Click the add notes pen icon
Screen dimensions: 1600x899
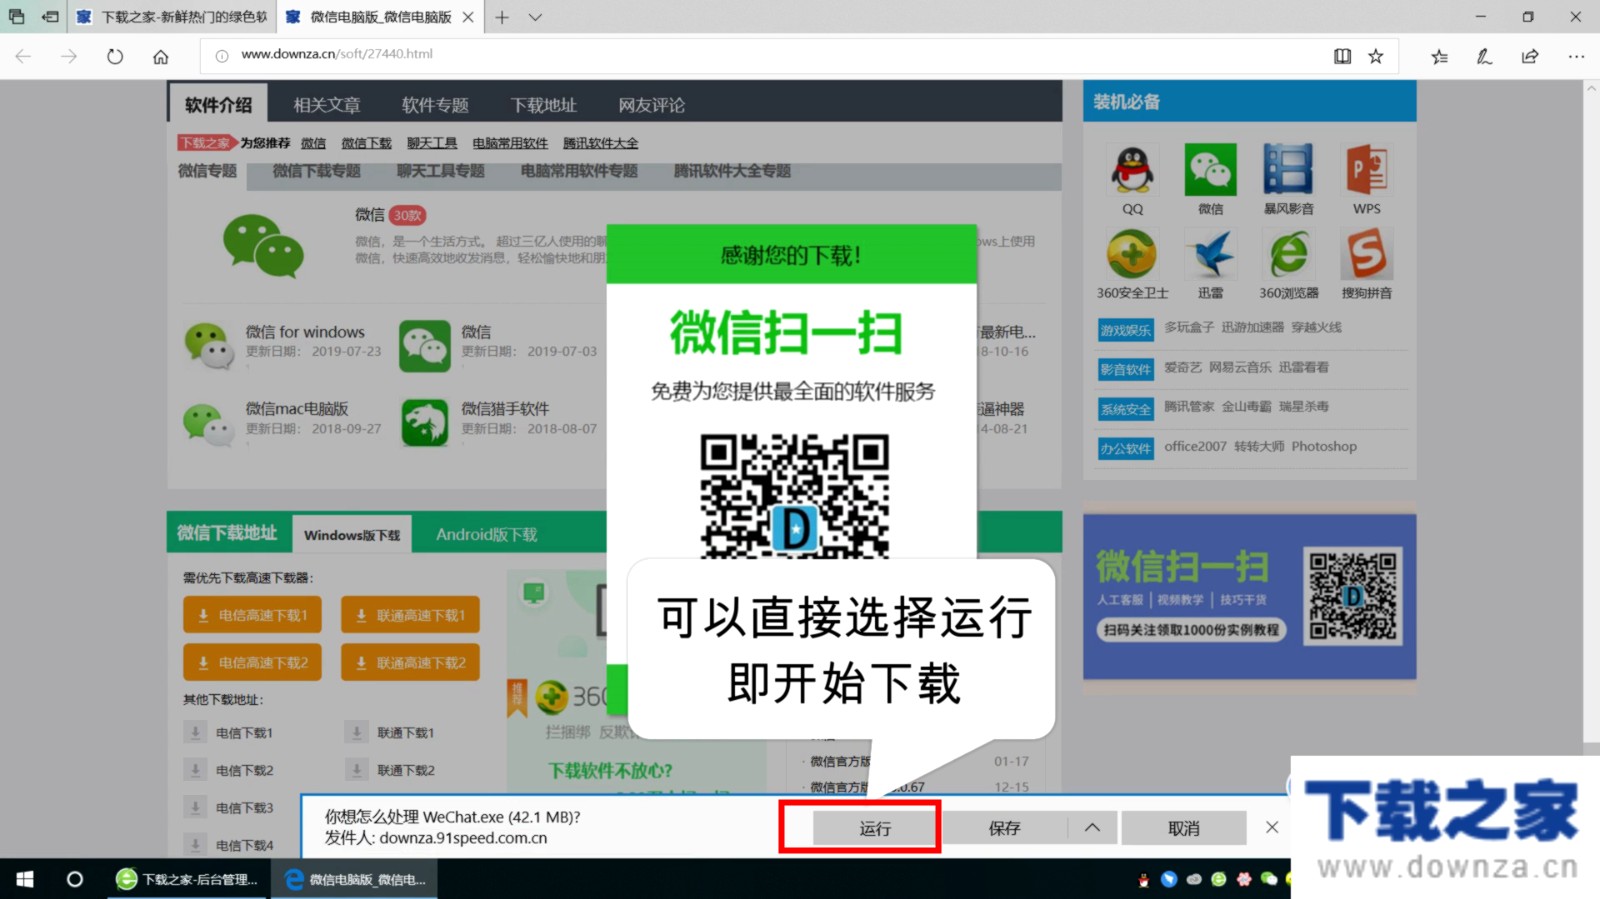click(1484, 56)
